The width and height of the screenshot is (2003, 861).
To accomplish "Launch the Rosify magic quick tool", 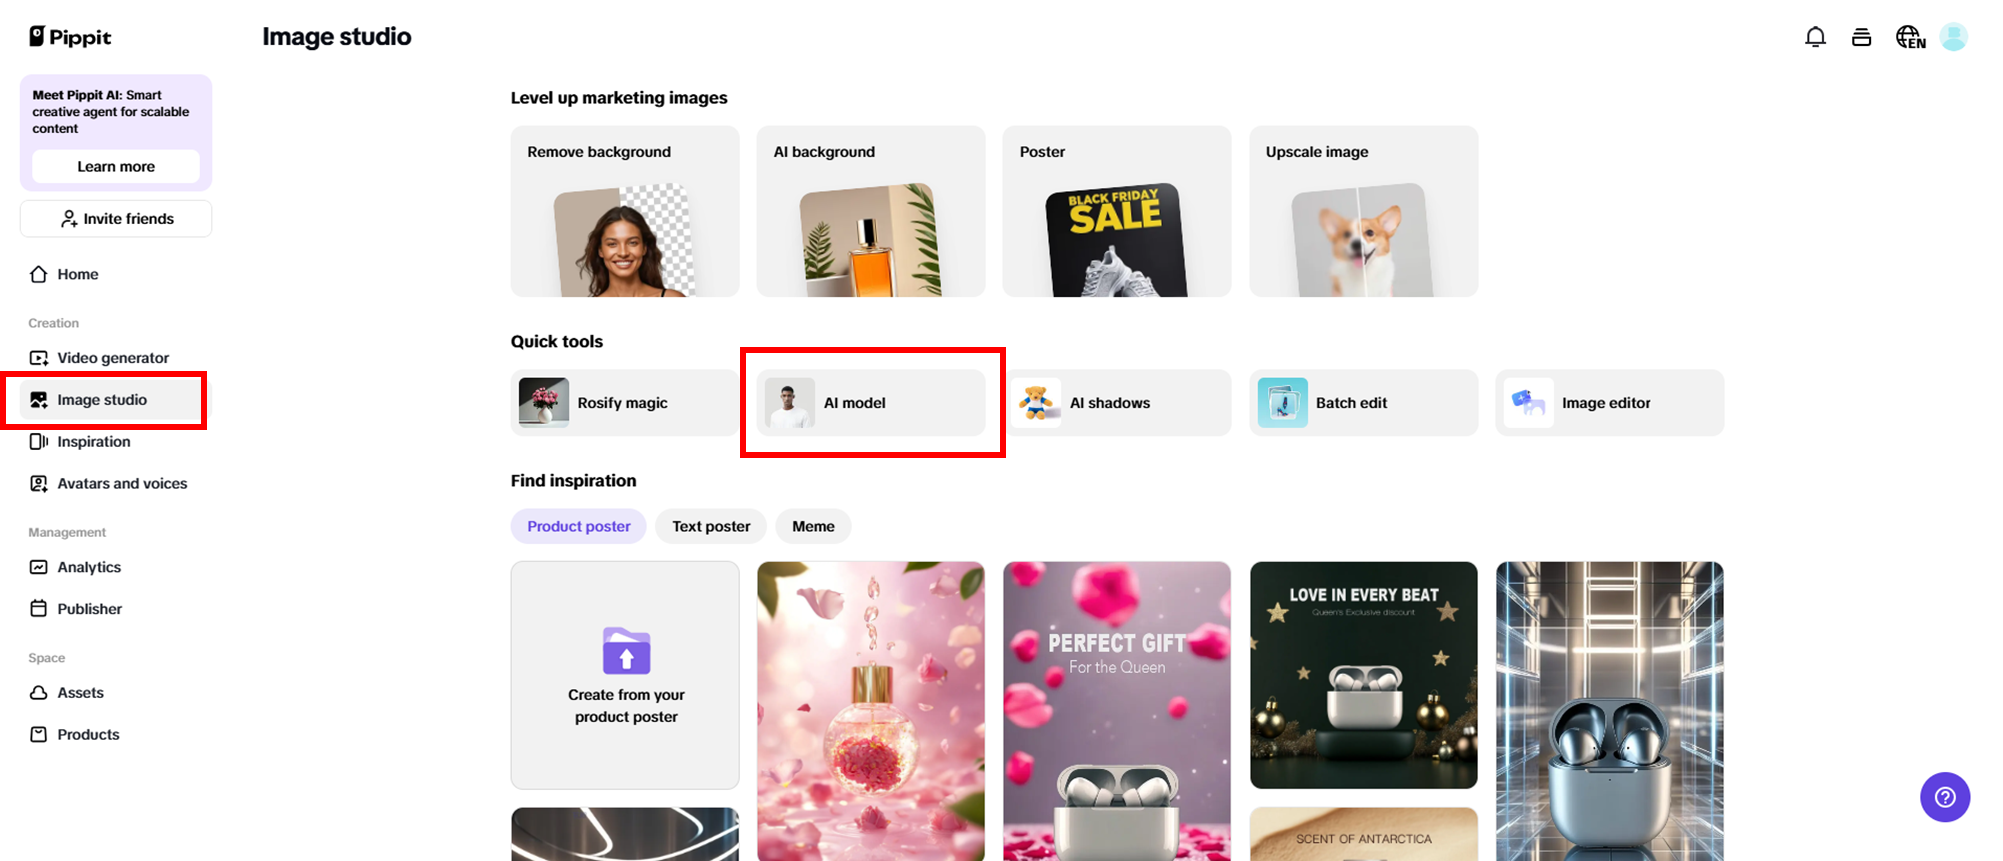I will pyautogui.click(x=622, y=402).
